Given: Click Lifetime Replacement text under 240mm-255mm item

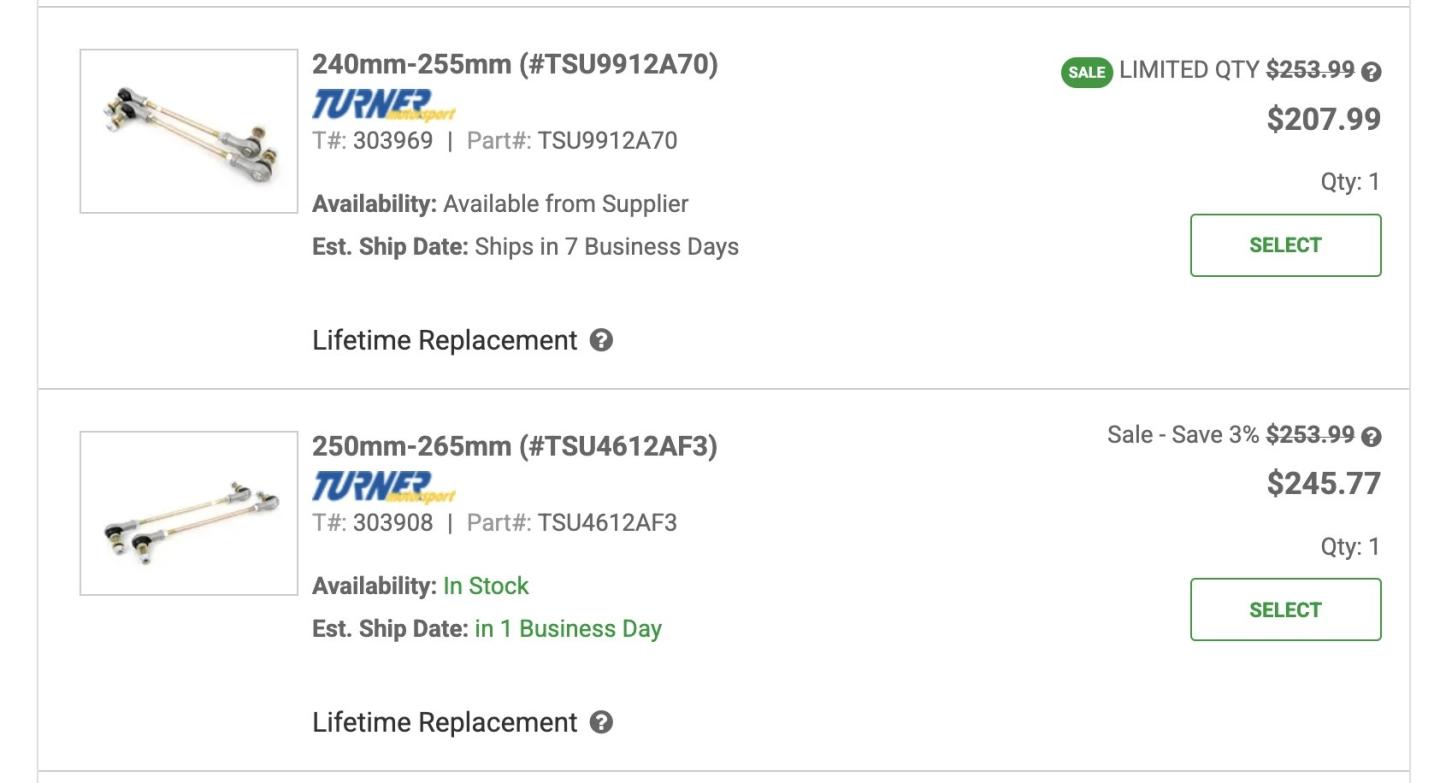Looking at the screenshot, I should coord(445,340).
